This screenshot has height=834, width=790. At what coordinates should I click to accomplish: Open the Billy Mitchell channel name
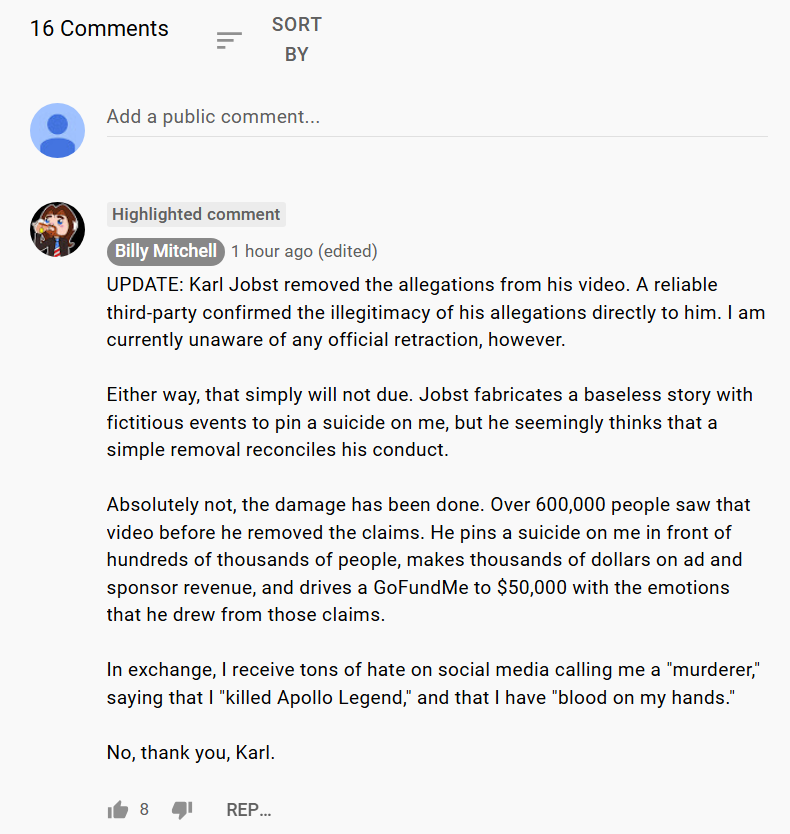click(165, 251)
